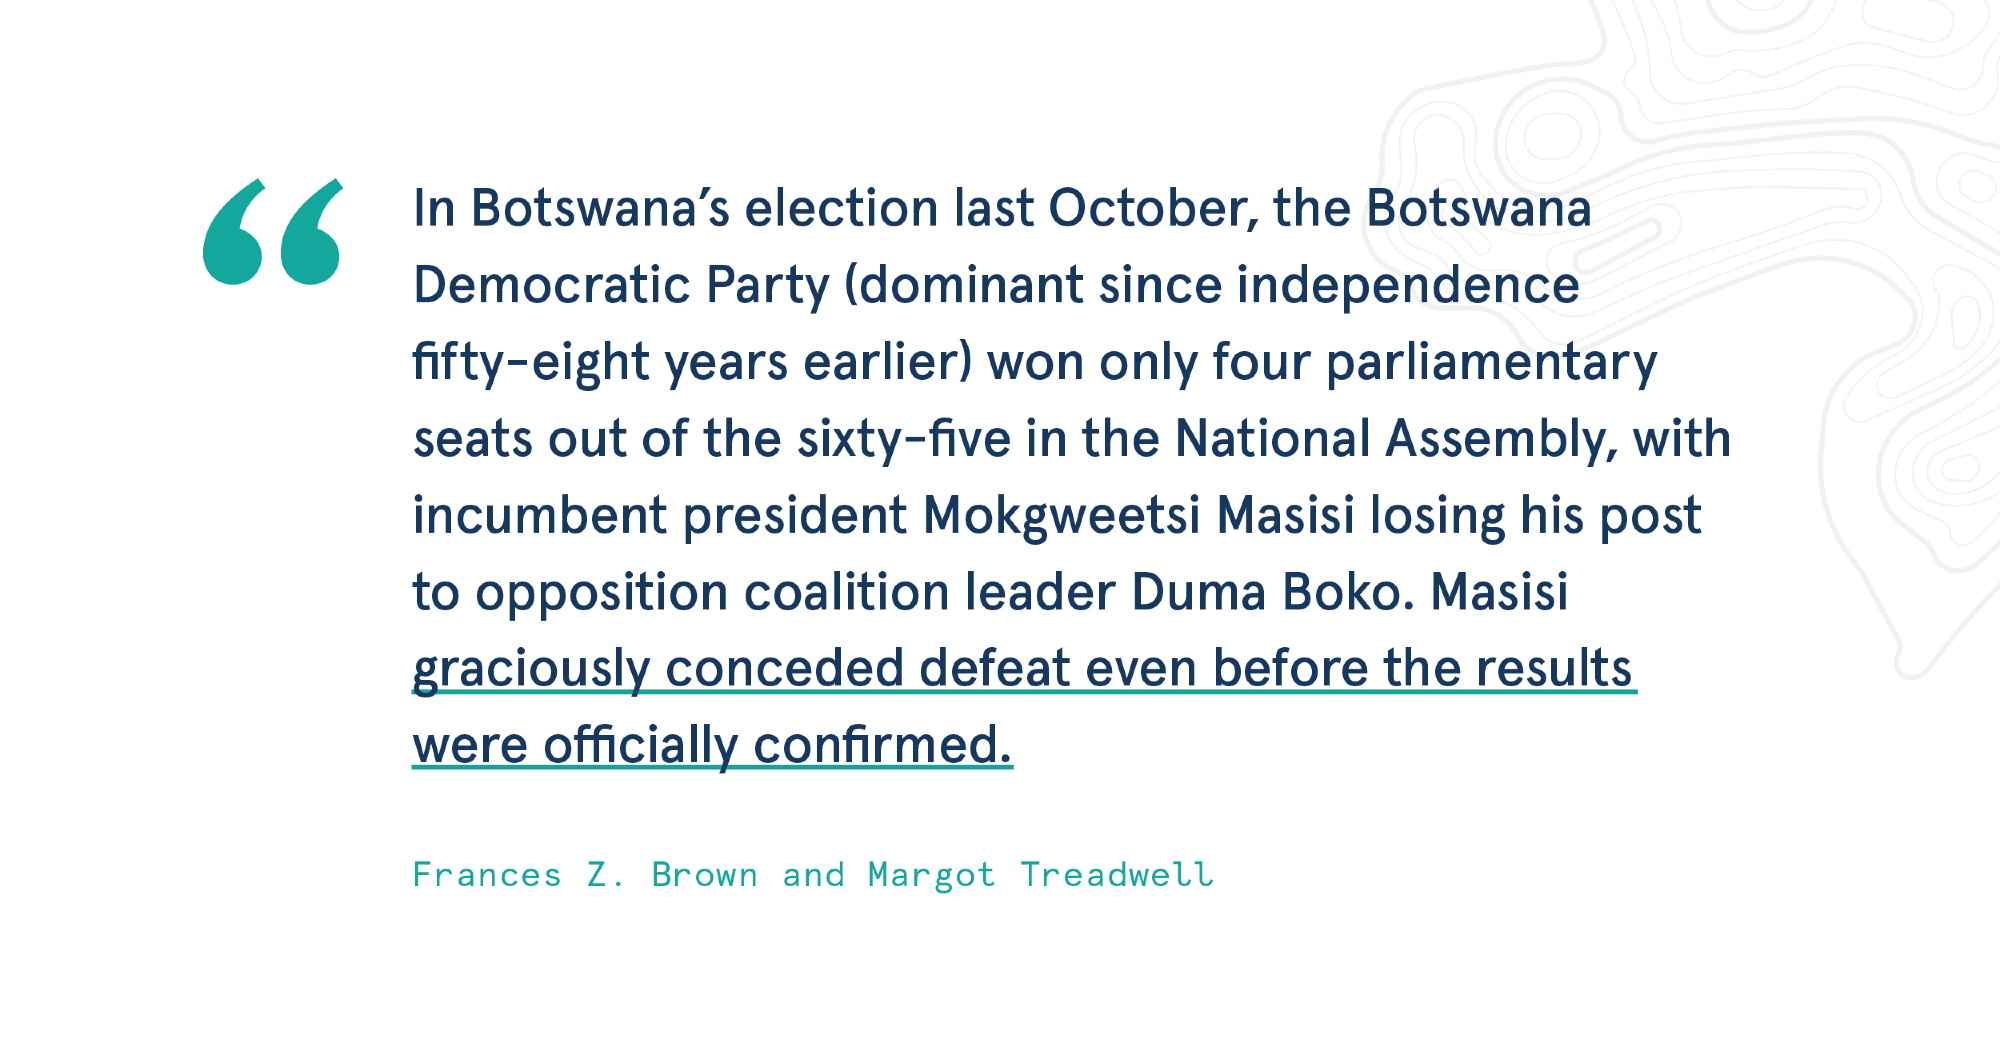This screenshot has height=1047, width=2000.
Task: Click the words "four parliamentary" in the quote
Action: [x=1434, y=362]
